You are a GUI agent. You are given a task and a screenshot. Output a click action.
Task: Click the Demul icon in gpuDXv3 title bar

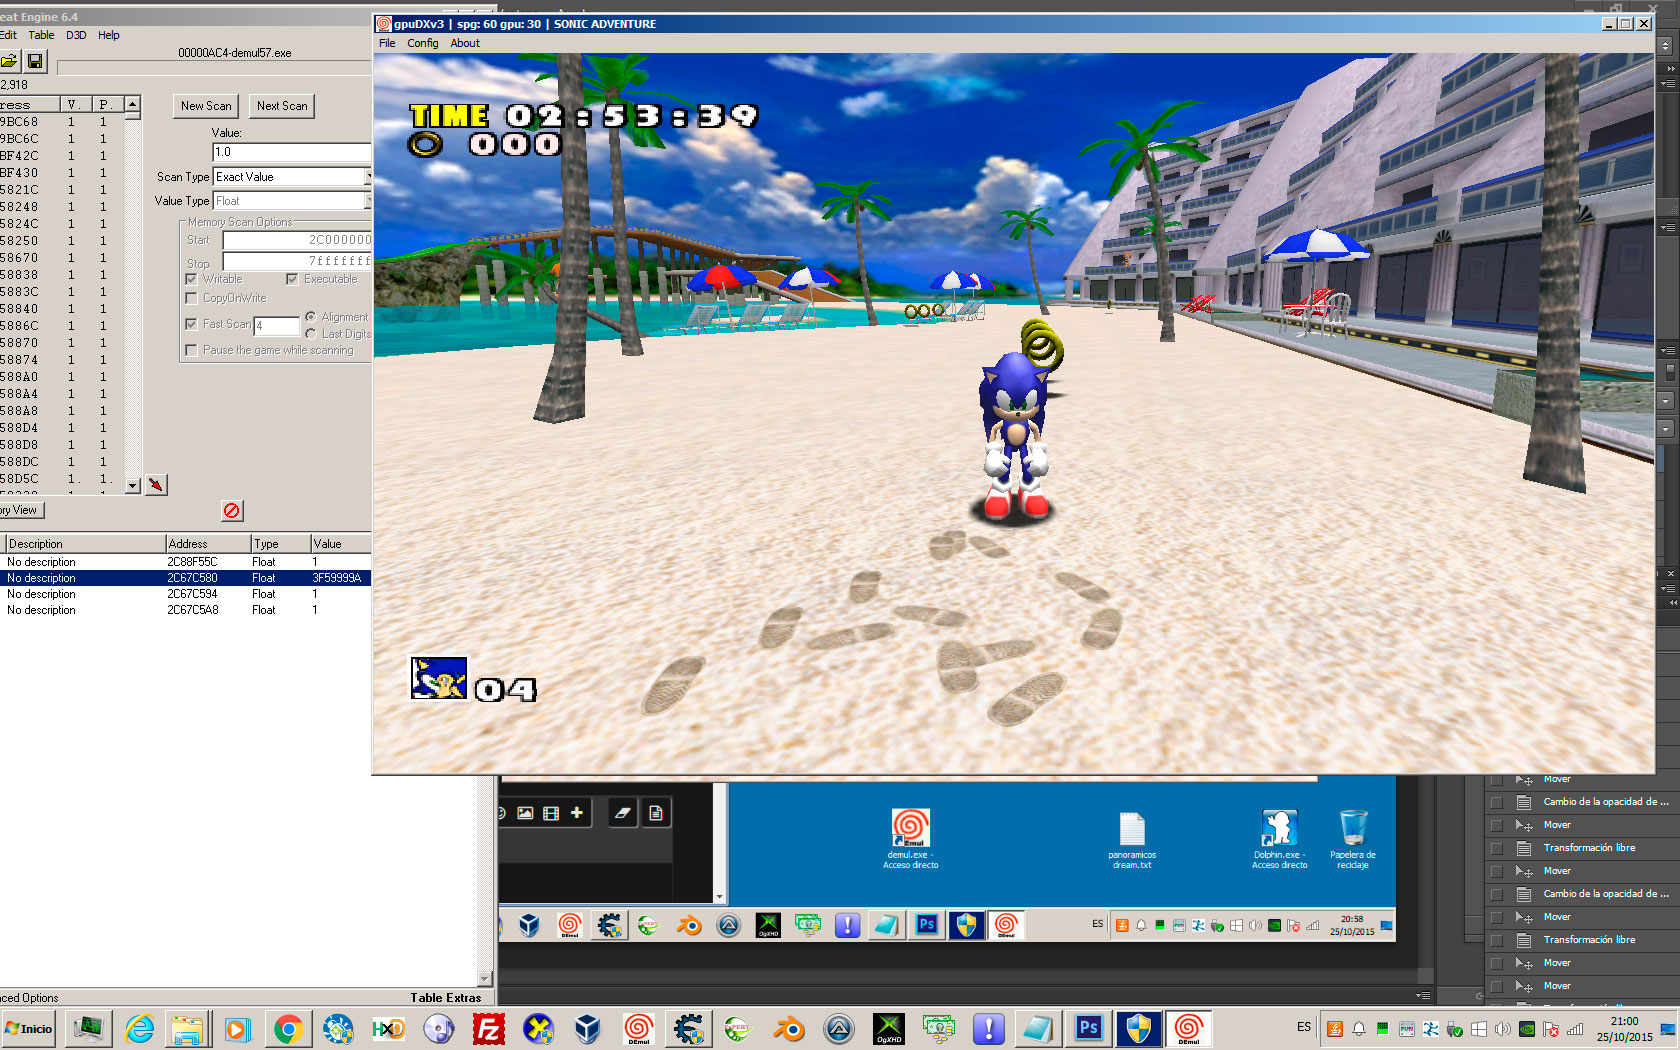383,24
